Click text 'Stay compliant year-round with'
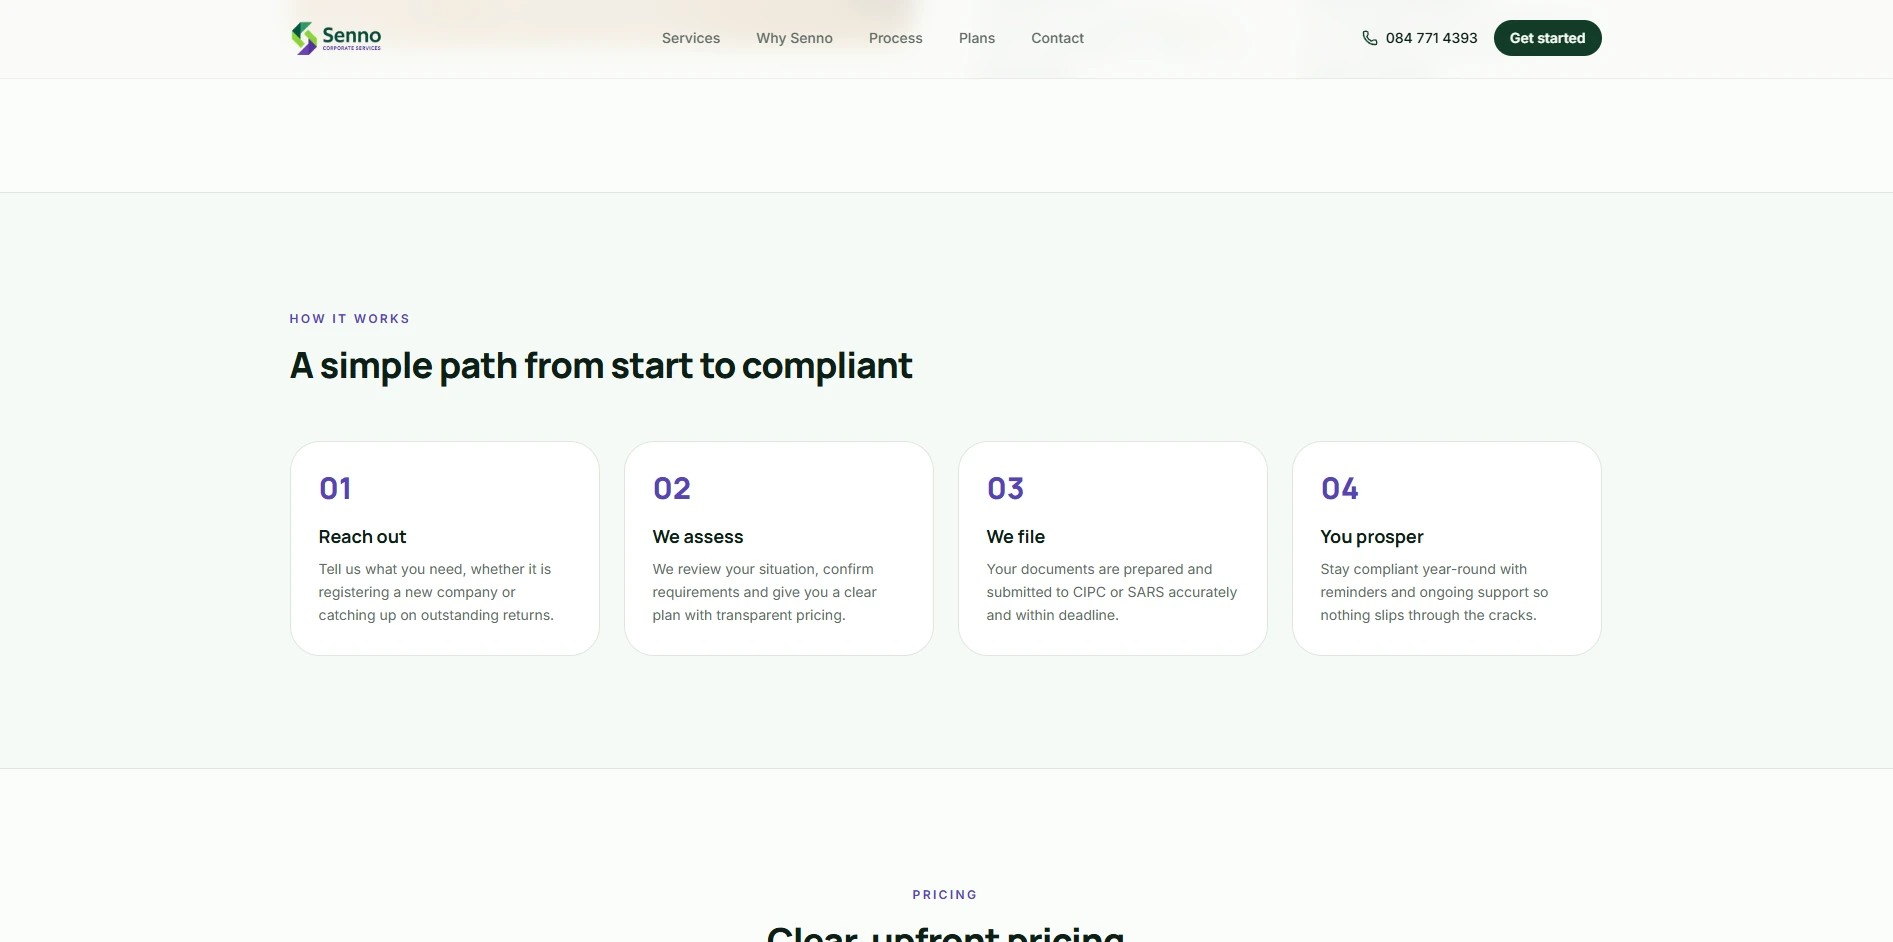Viewport: 1893px width, 942px height. click(x=1424, y=569)
